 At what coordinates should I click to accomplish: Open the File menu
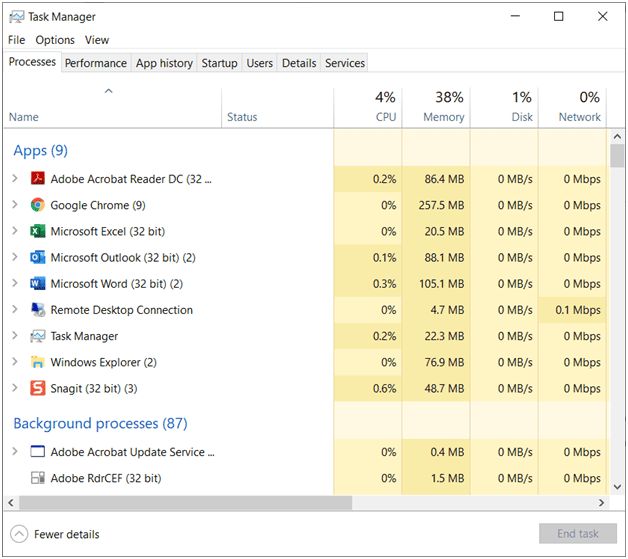[x=16, y=40]
